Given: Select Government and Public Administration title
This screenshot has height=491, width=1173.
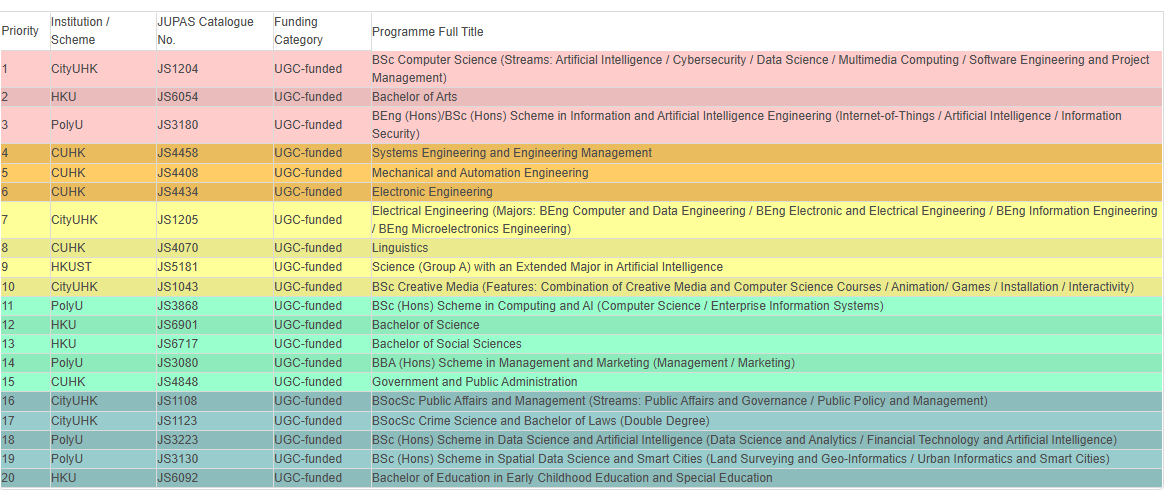Looking at the screenshot, I should pos(474,382).
